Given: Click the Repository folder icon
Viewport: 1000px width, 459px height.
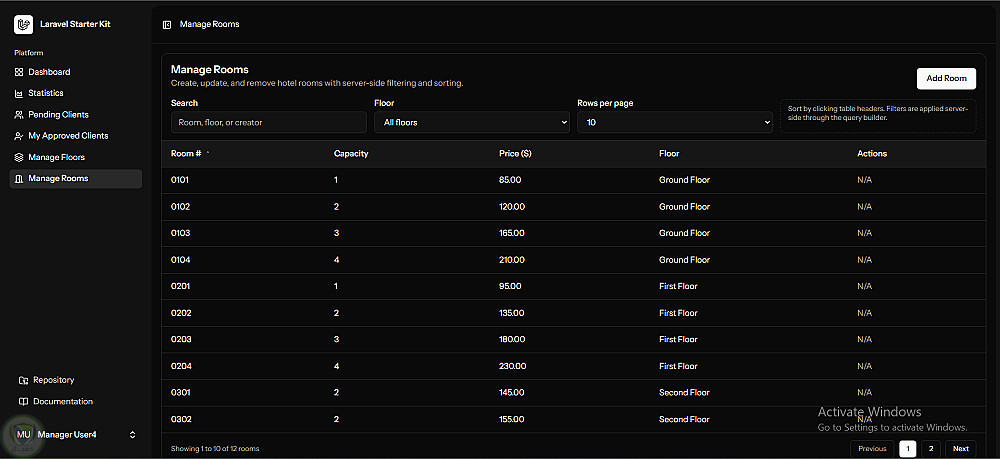Looking at the screenshot, I should click(x=24, y=380).
